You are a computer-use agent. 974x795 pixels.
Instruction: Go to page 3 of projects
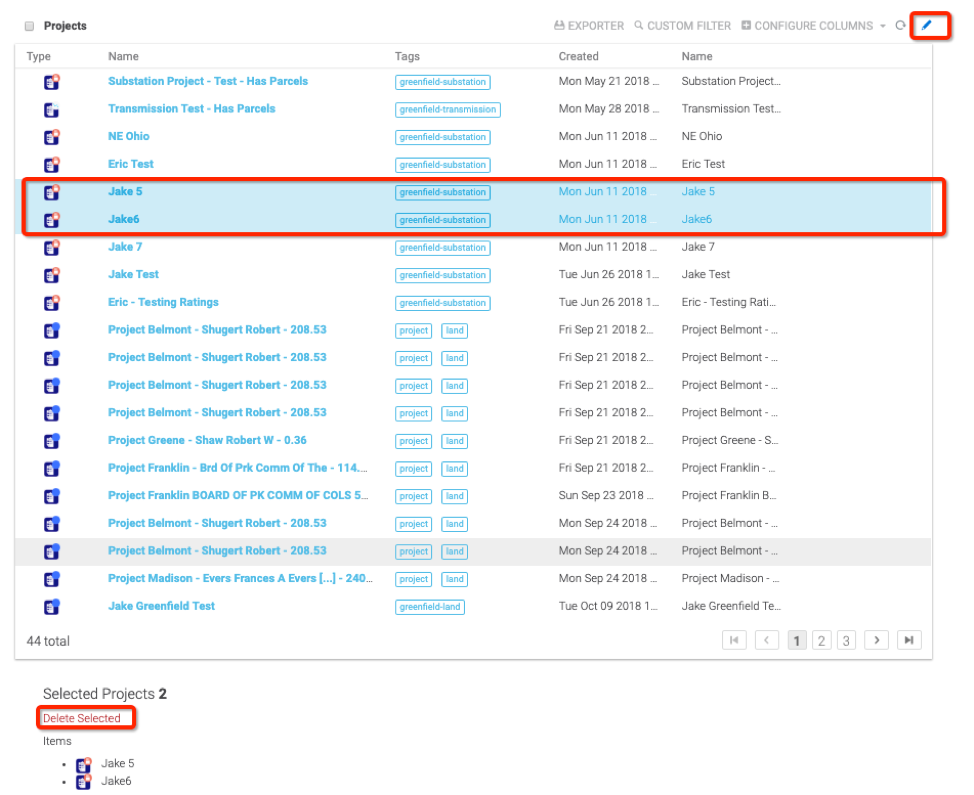pyautogui.click(x=846, y=640)
